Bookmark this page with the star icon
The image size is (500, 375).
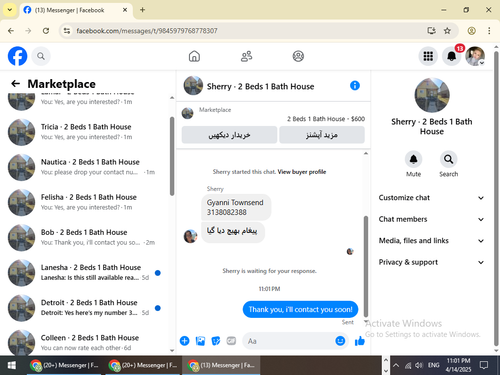[447, 31]
